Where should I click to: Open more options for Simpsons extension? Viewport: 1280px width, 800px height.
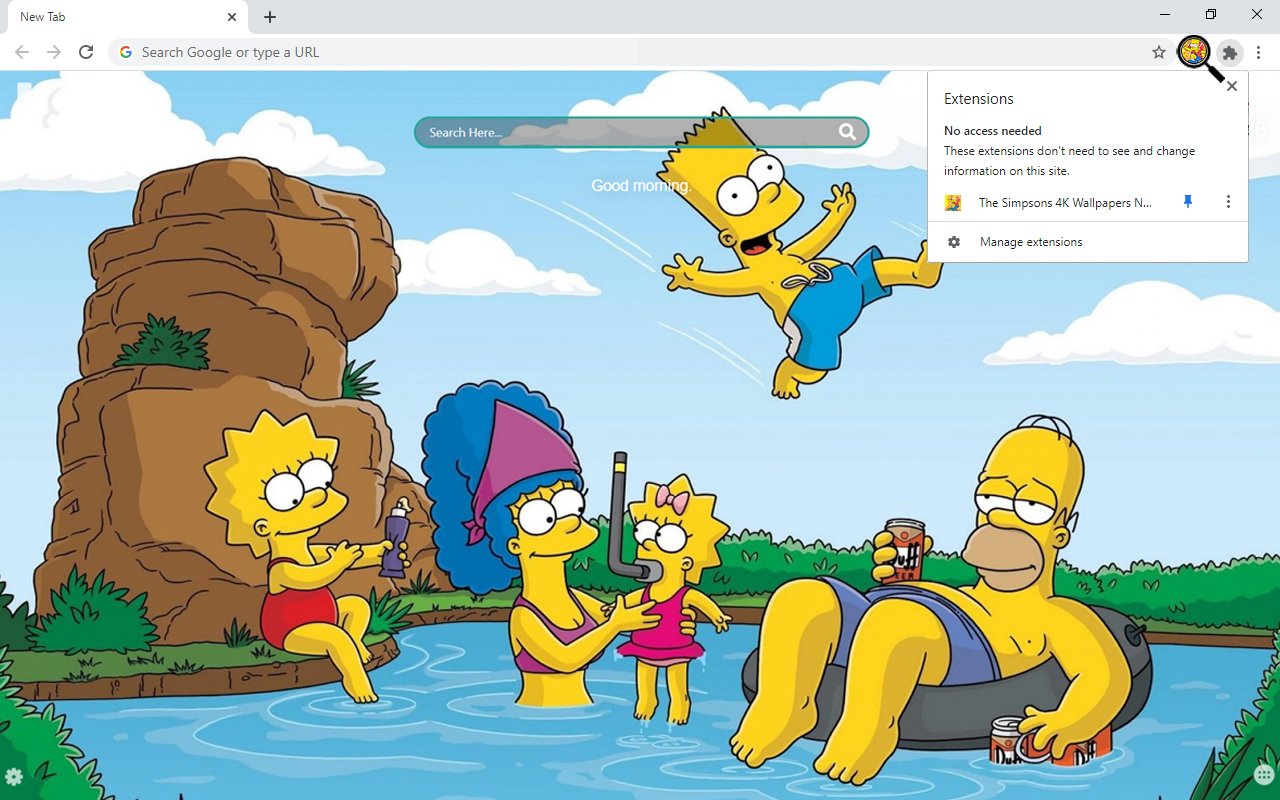(1228, 202)
